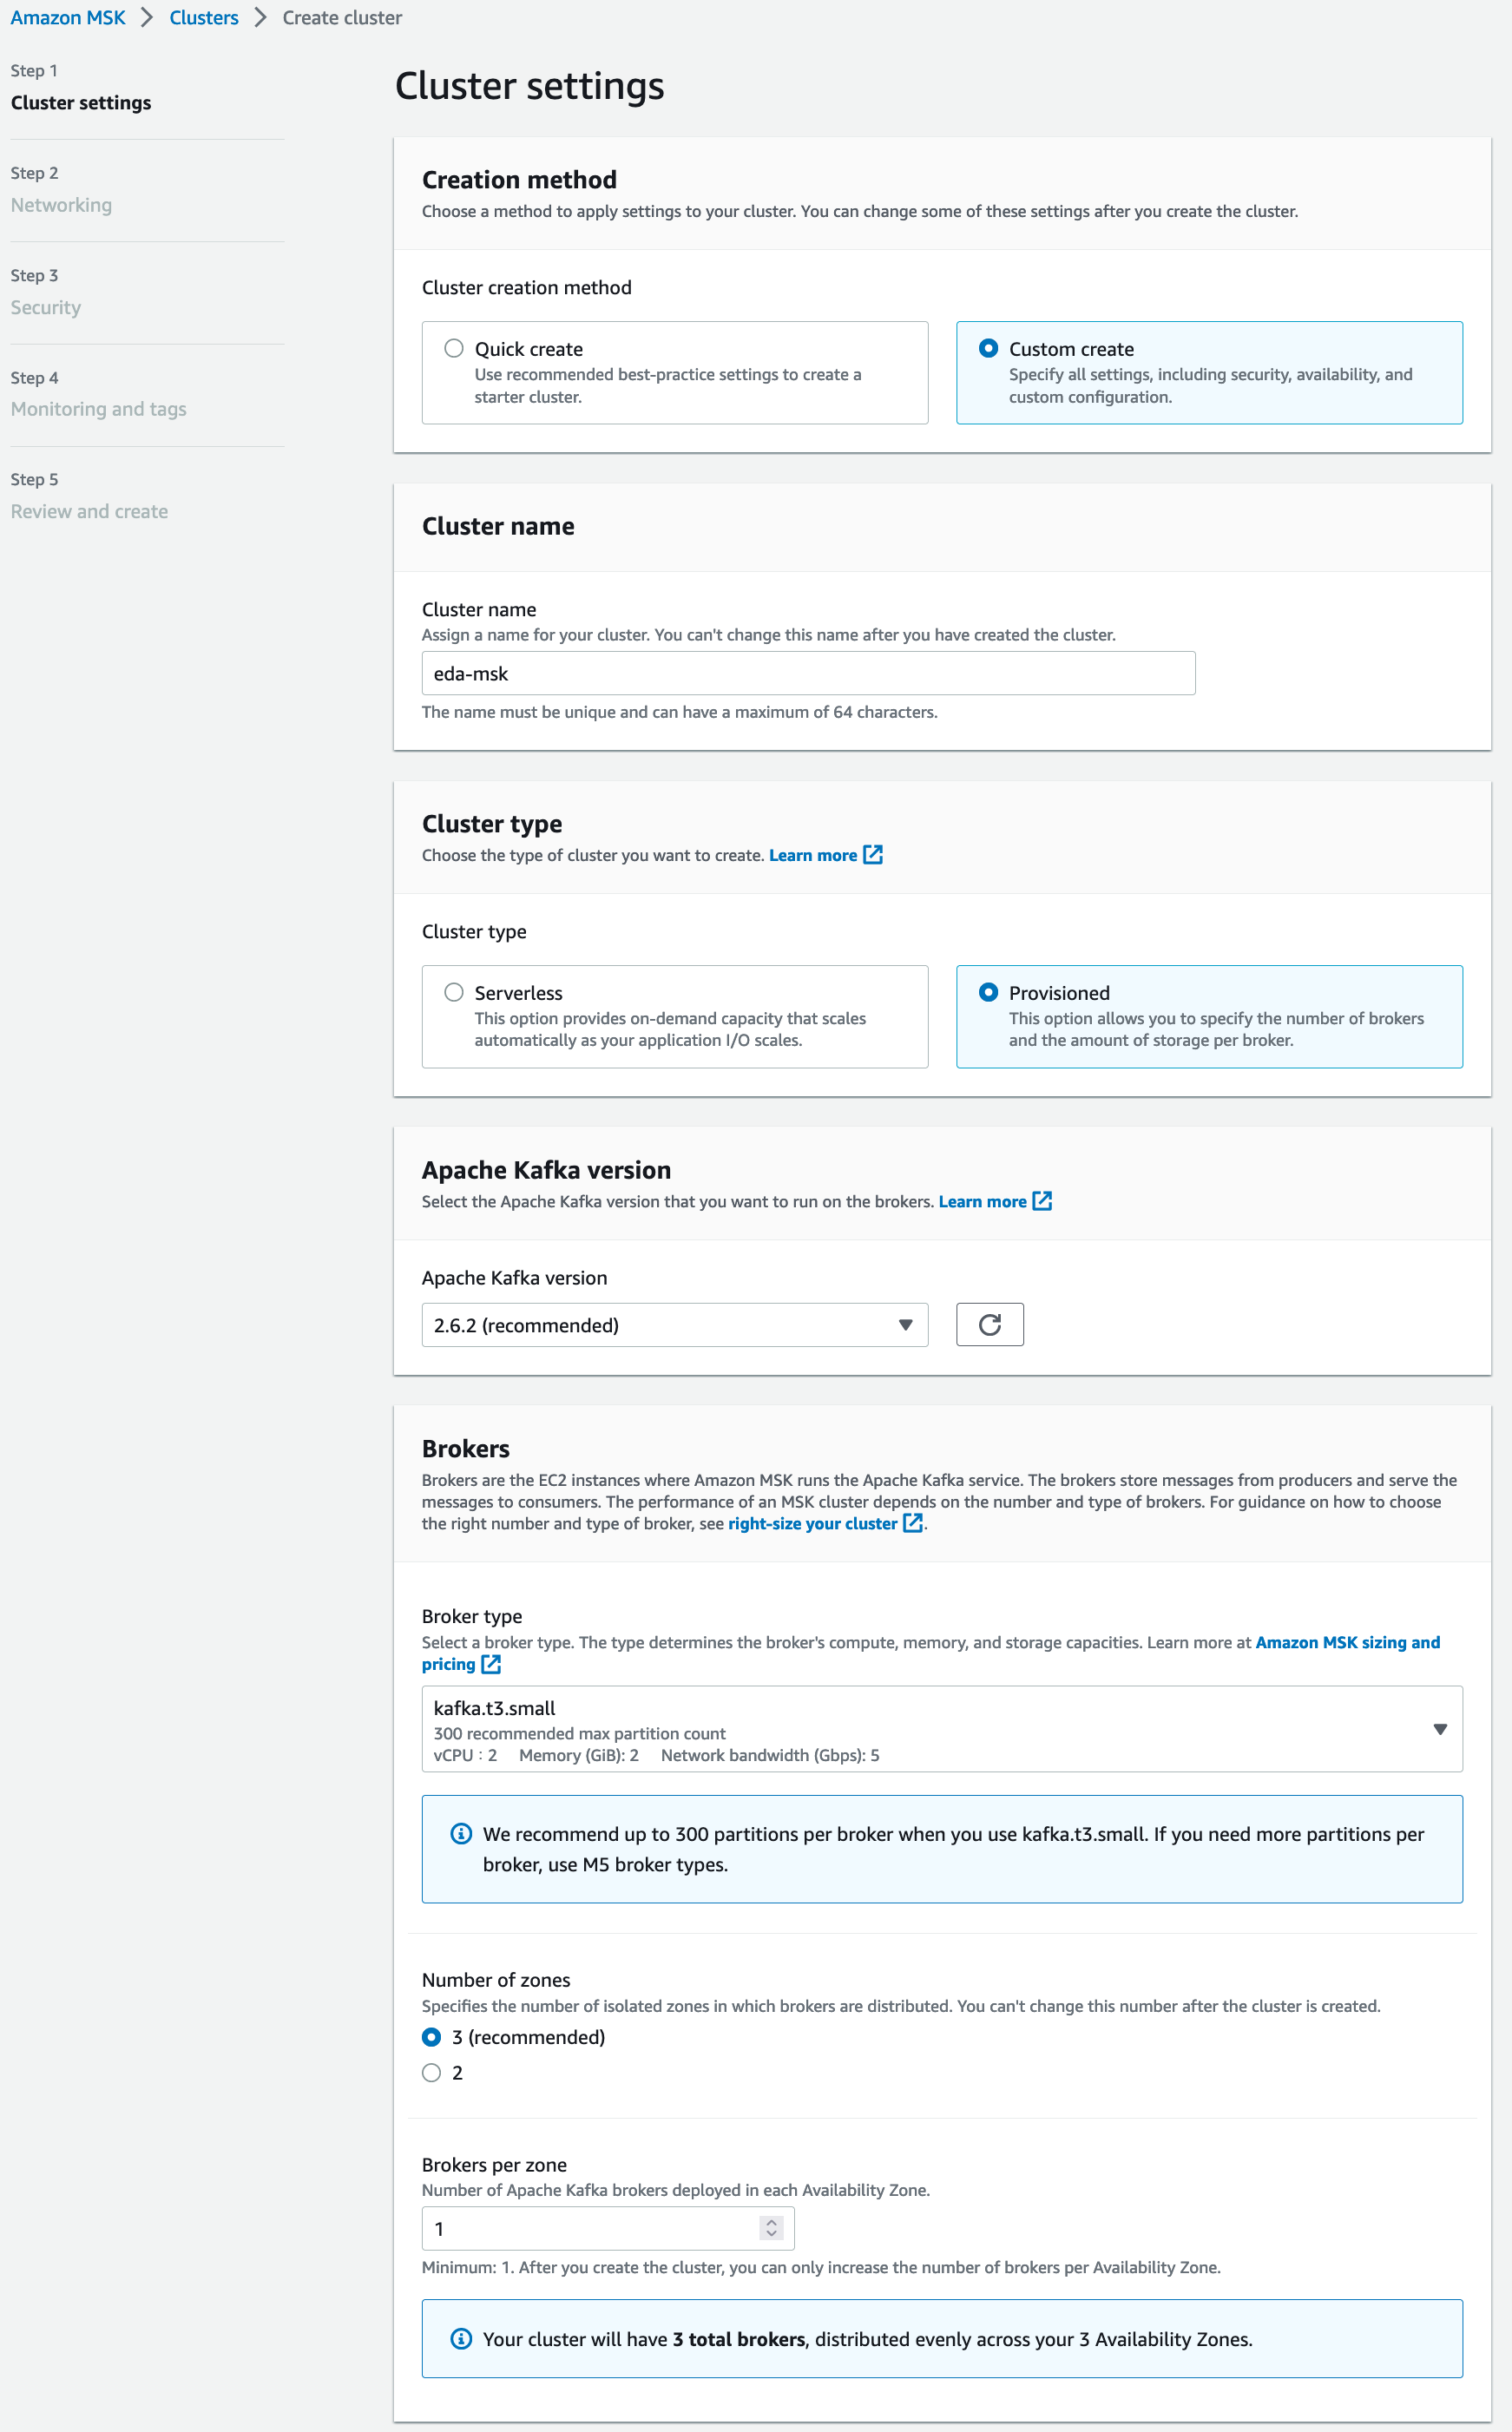Click external link icon beside Cluster type Learn more

pos(873,855)
